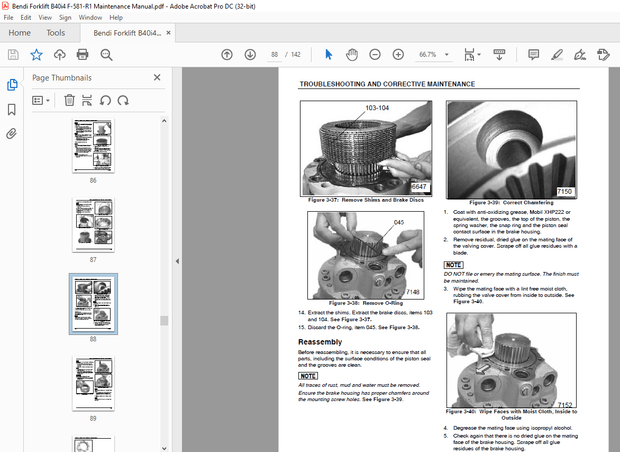Click the Save file icon
Image resolution: width=620 pixels, height=452 pixels.
pyautogui.click(x=13, y=55)
